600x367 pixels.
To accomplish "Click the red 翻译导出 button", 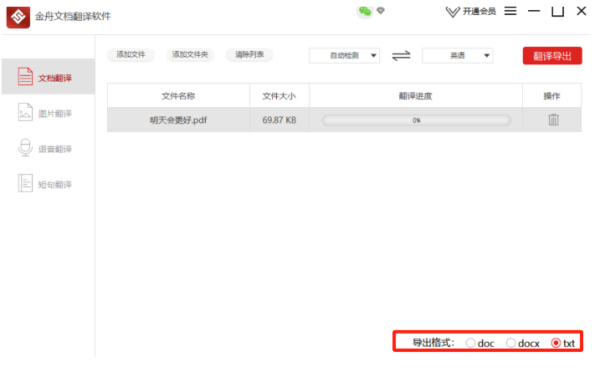I will (x=552, y=56).
